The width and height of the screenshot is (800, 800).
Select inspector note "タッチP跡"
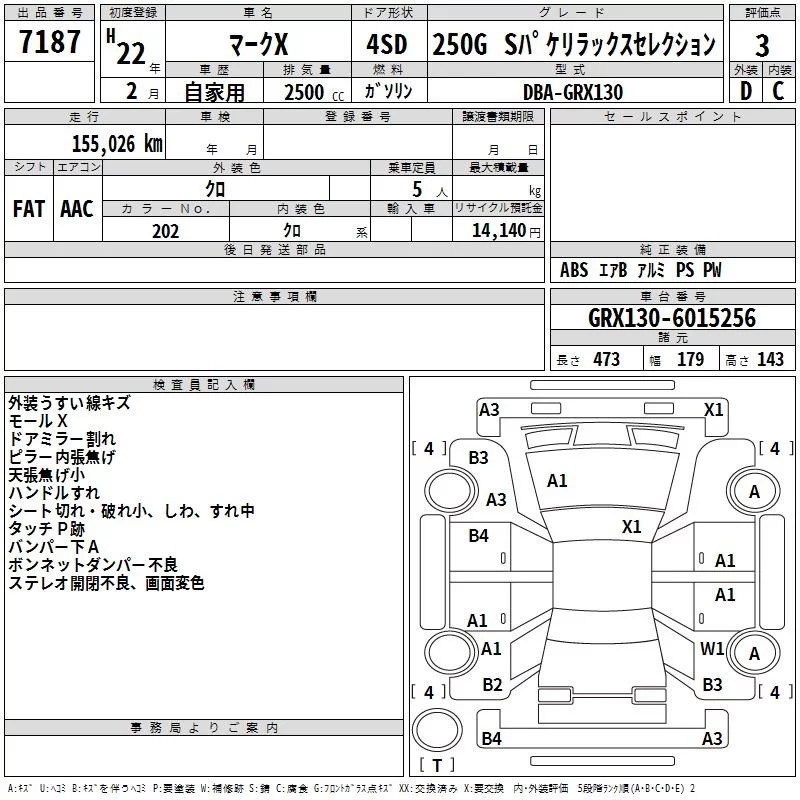coord(46,529)
